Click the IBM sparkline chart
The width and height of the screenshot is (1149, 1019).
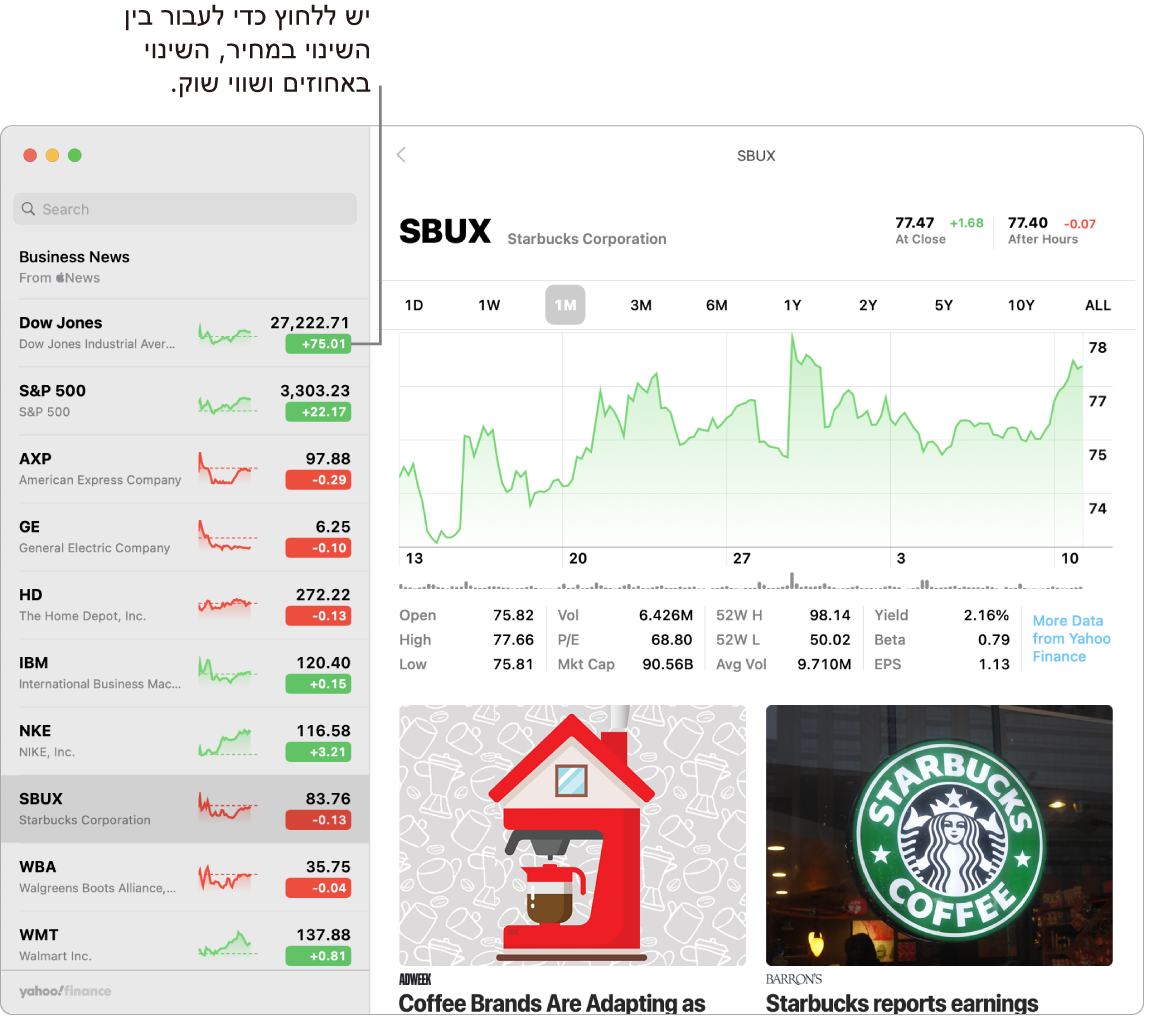228,670
